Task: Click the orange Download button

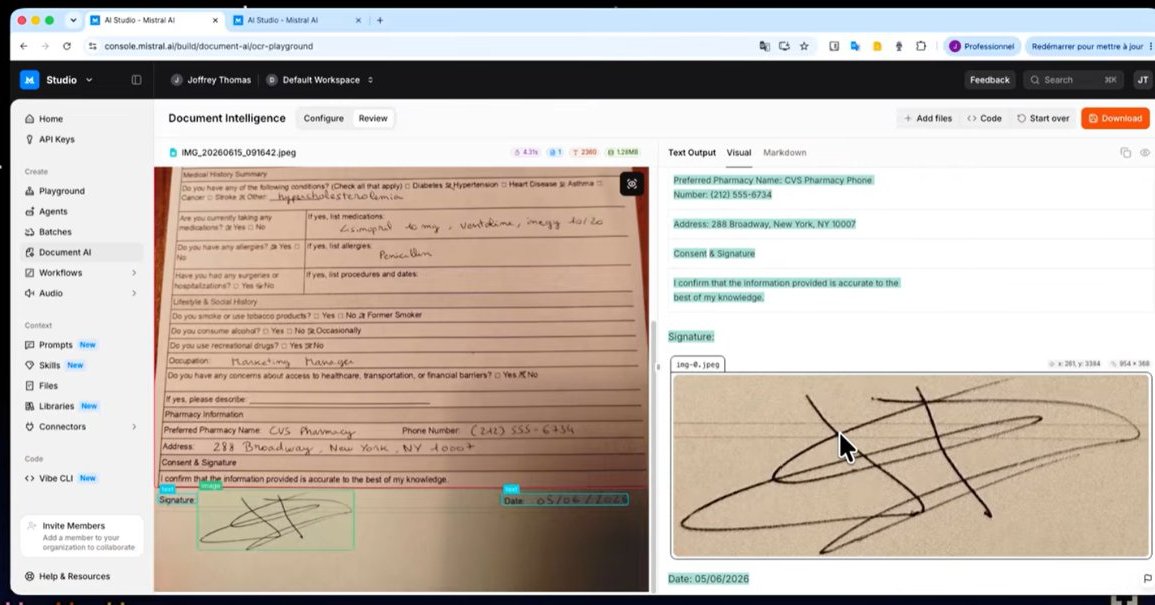Action: (x=1115, y=118)
